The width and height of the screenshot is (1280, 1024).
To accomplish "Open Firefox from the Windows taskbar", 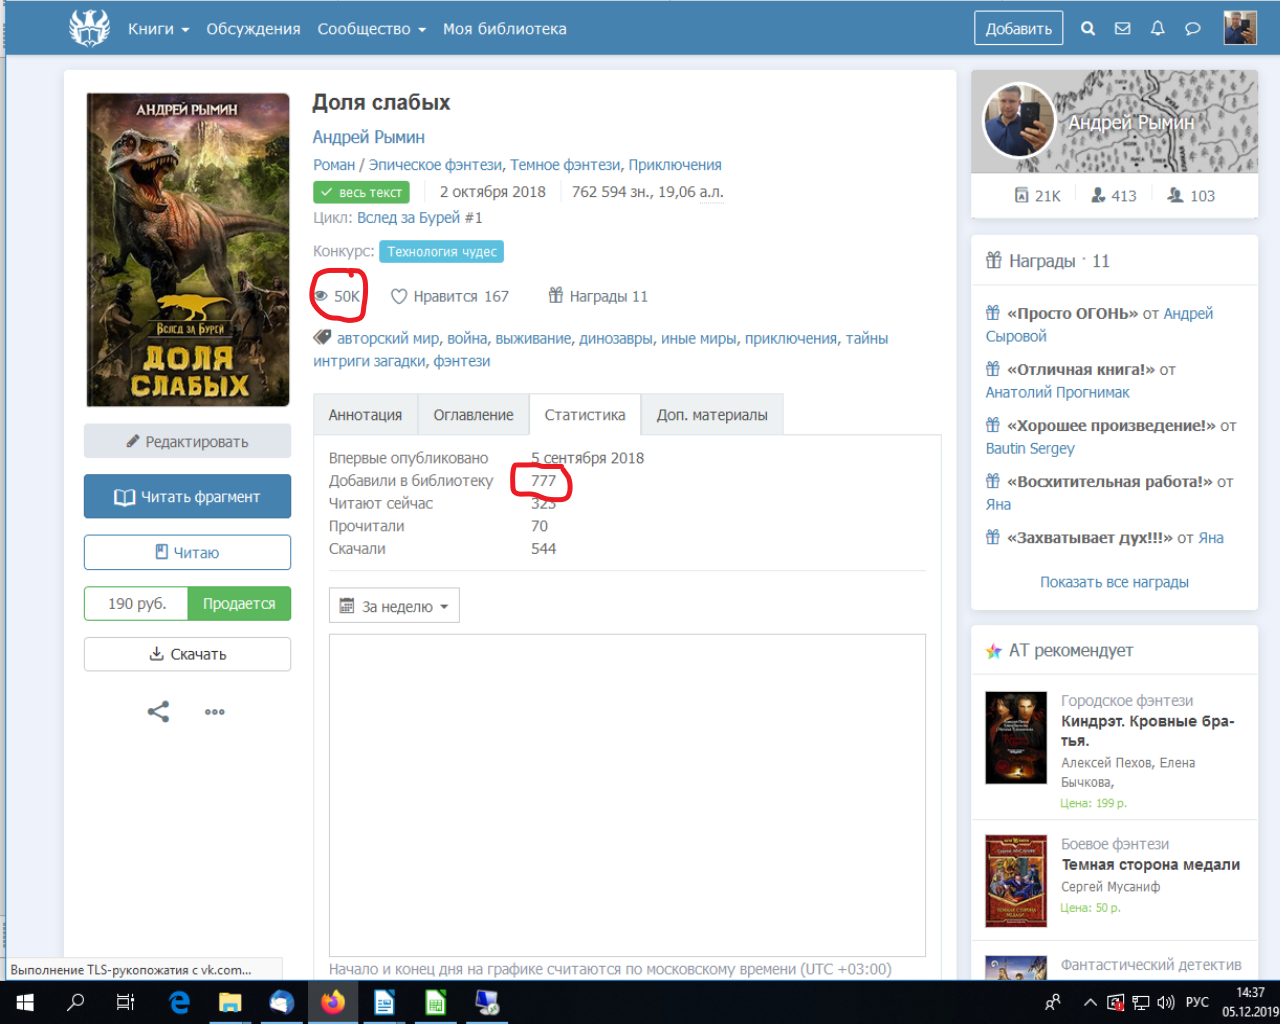I will click(333, 1002).
